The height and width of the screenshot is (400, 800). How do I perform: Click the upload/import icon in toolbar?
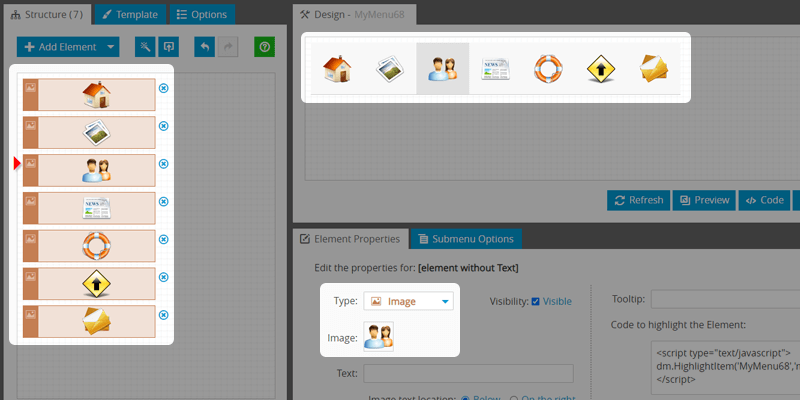168,47
